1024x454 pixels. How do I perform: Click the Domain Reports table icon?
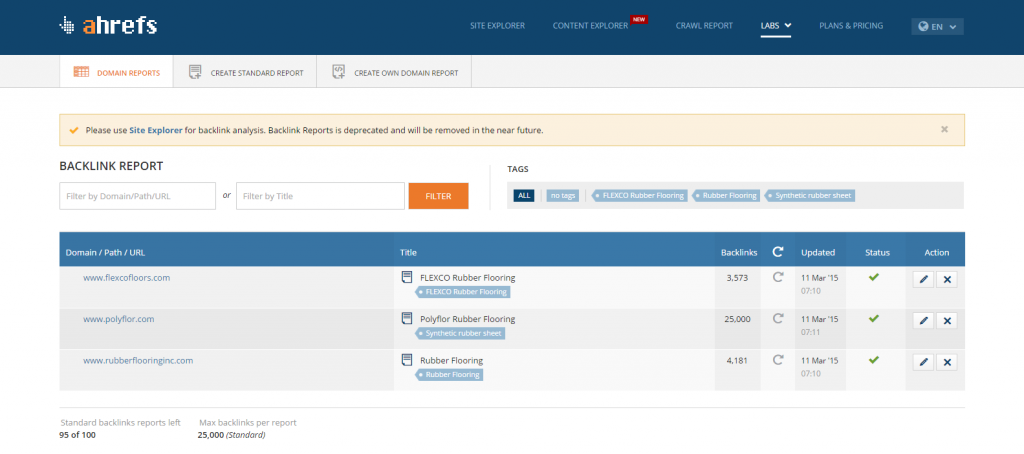(x=81, y=72)
